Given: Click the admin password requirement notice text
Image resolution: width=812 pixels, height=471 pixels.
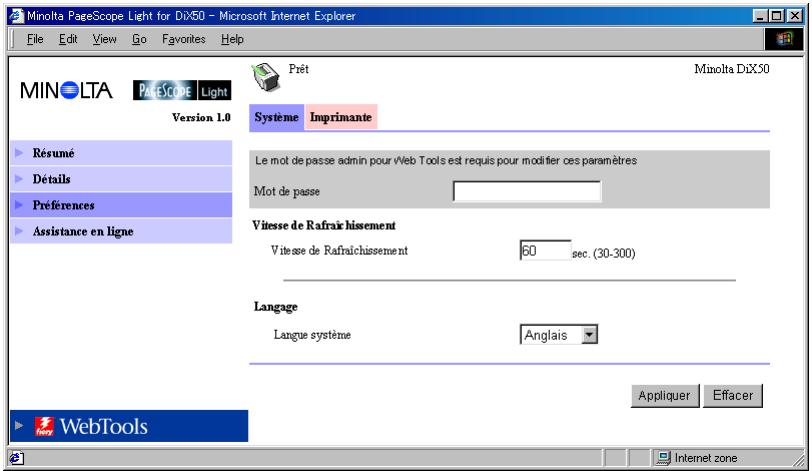Looking at the screenshot, I should click(x=446, y=160).
